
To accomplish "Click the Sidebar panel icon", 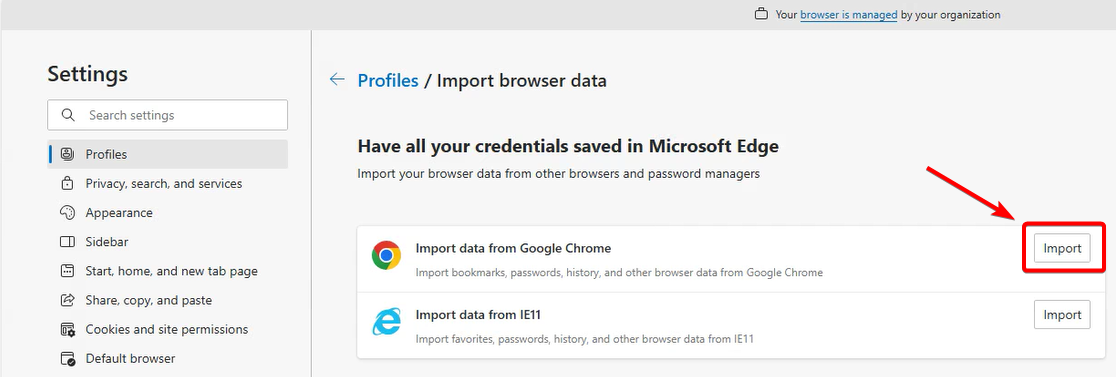I will pyautogui.click(x=68, y=242).
